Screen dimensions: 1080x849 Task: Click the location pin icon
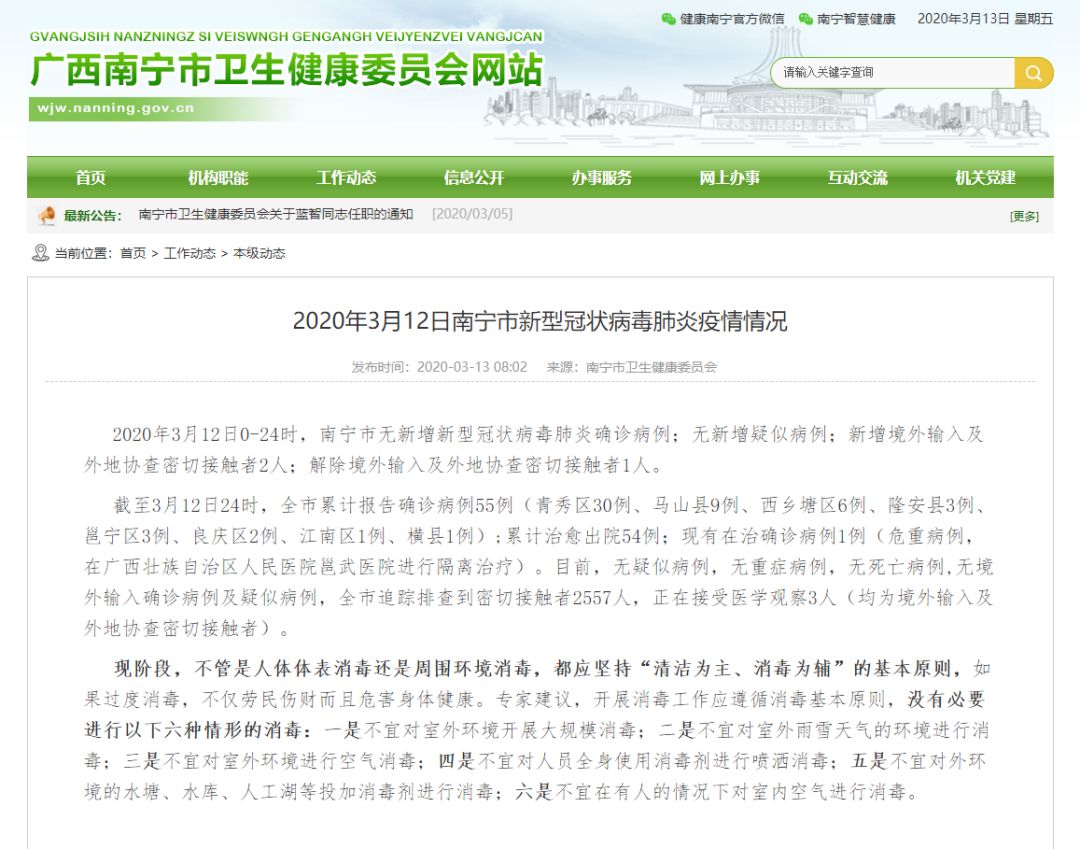(40, 253)
